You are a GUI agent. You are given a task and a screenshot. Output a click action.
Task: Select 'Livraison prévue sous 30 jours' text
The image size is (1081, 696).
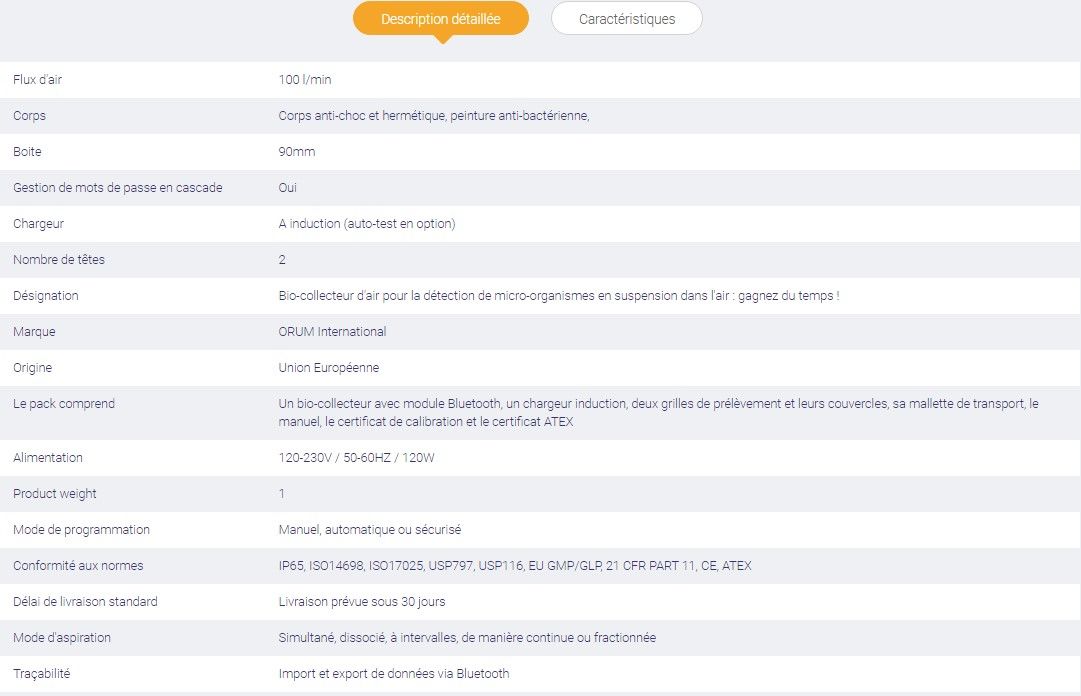[x=361, y=602]
